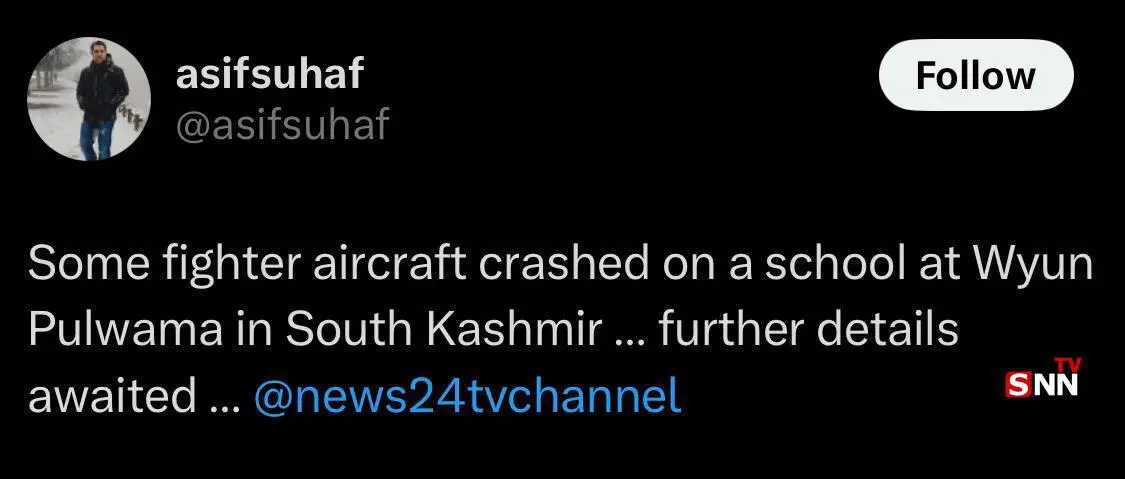
Task: Open the tweet by clicking its first line
Action: point(560,266)
